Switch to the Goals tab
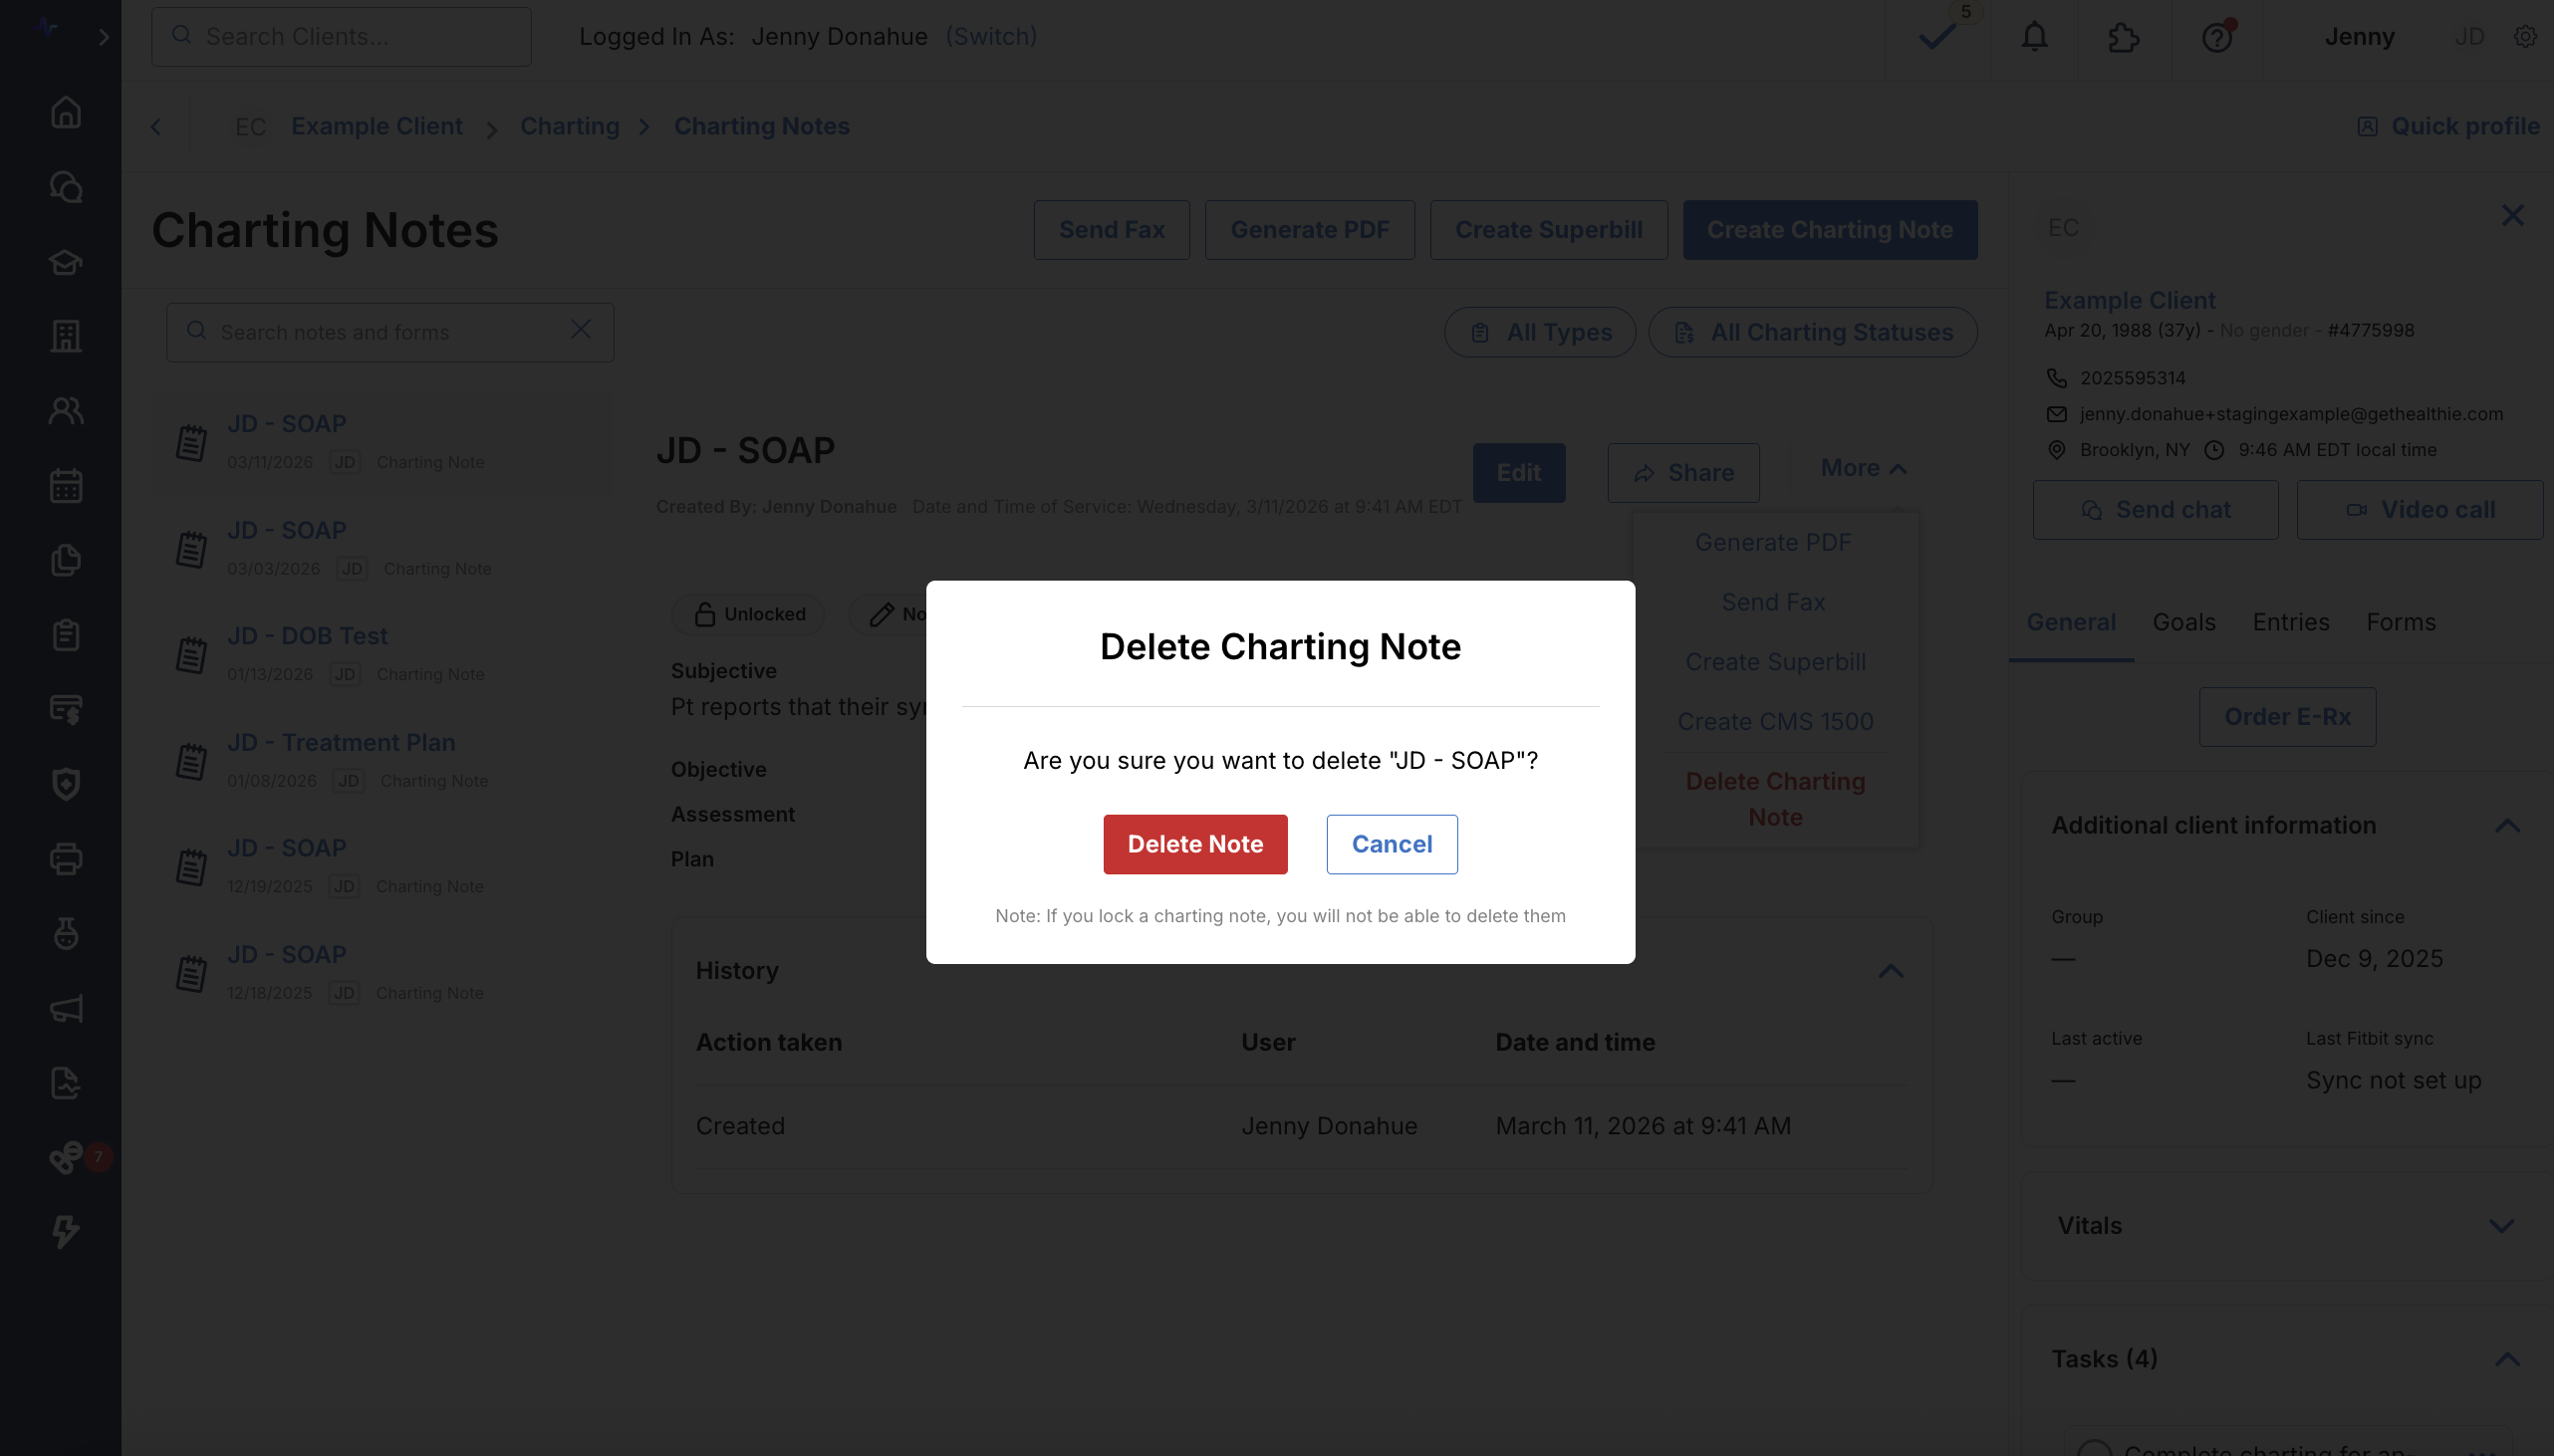This screenshot has height=1456, width=2554. 2184,622
